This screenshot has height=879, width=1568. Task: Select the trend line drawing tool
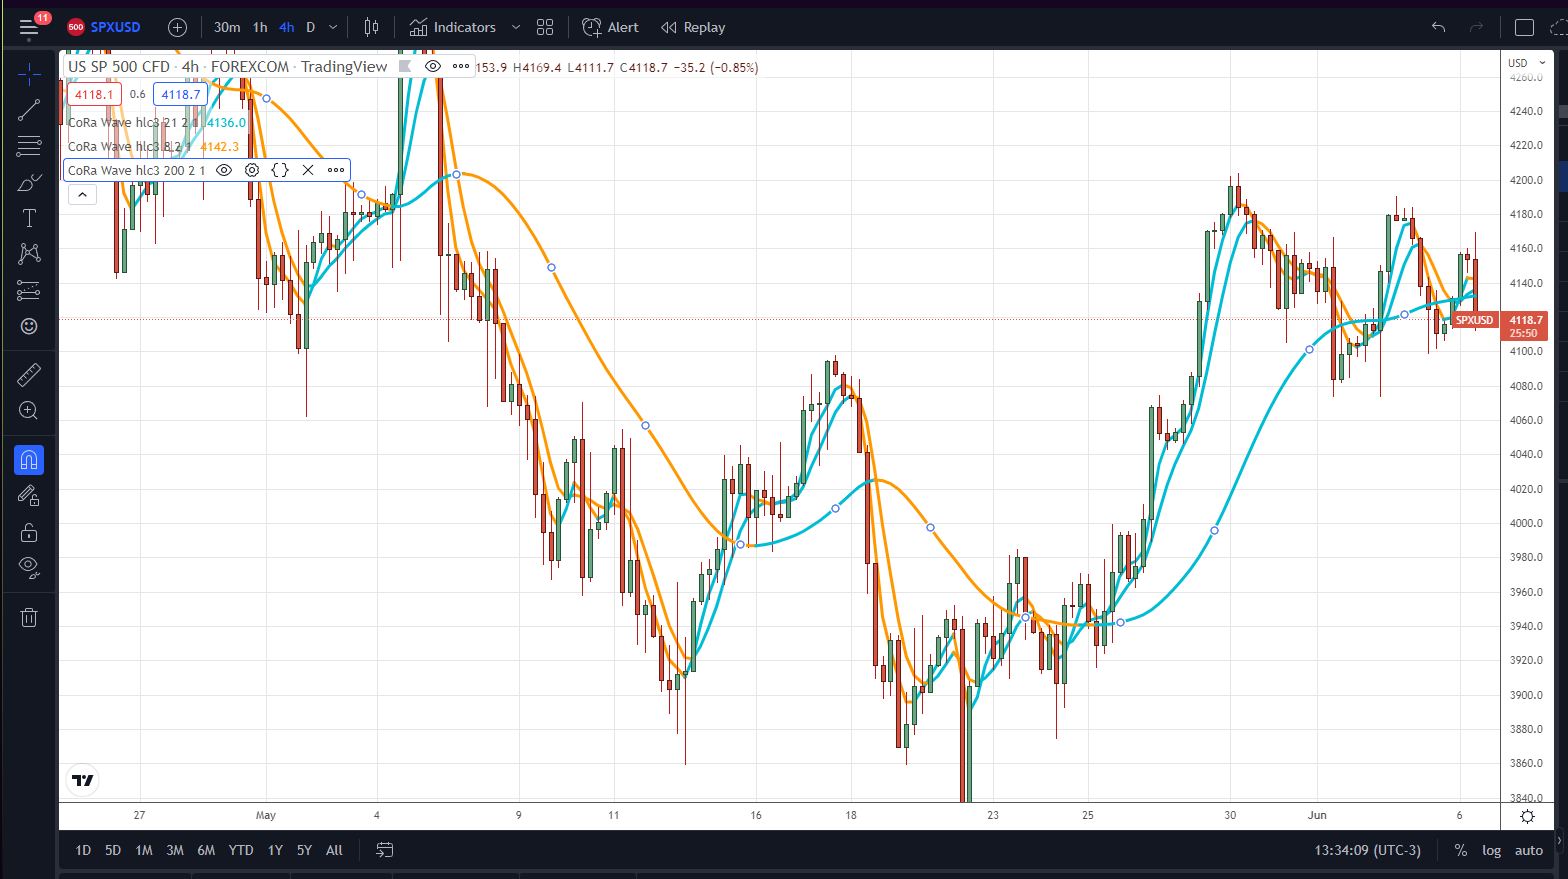(29, 109)
